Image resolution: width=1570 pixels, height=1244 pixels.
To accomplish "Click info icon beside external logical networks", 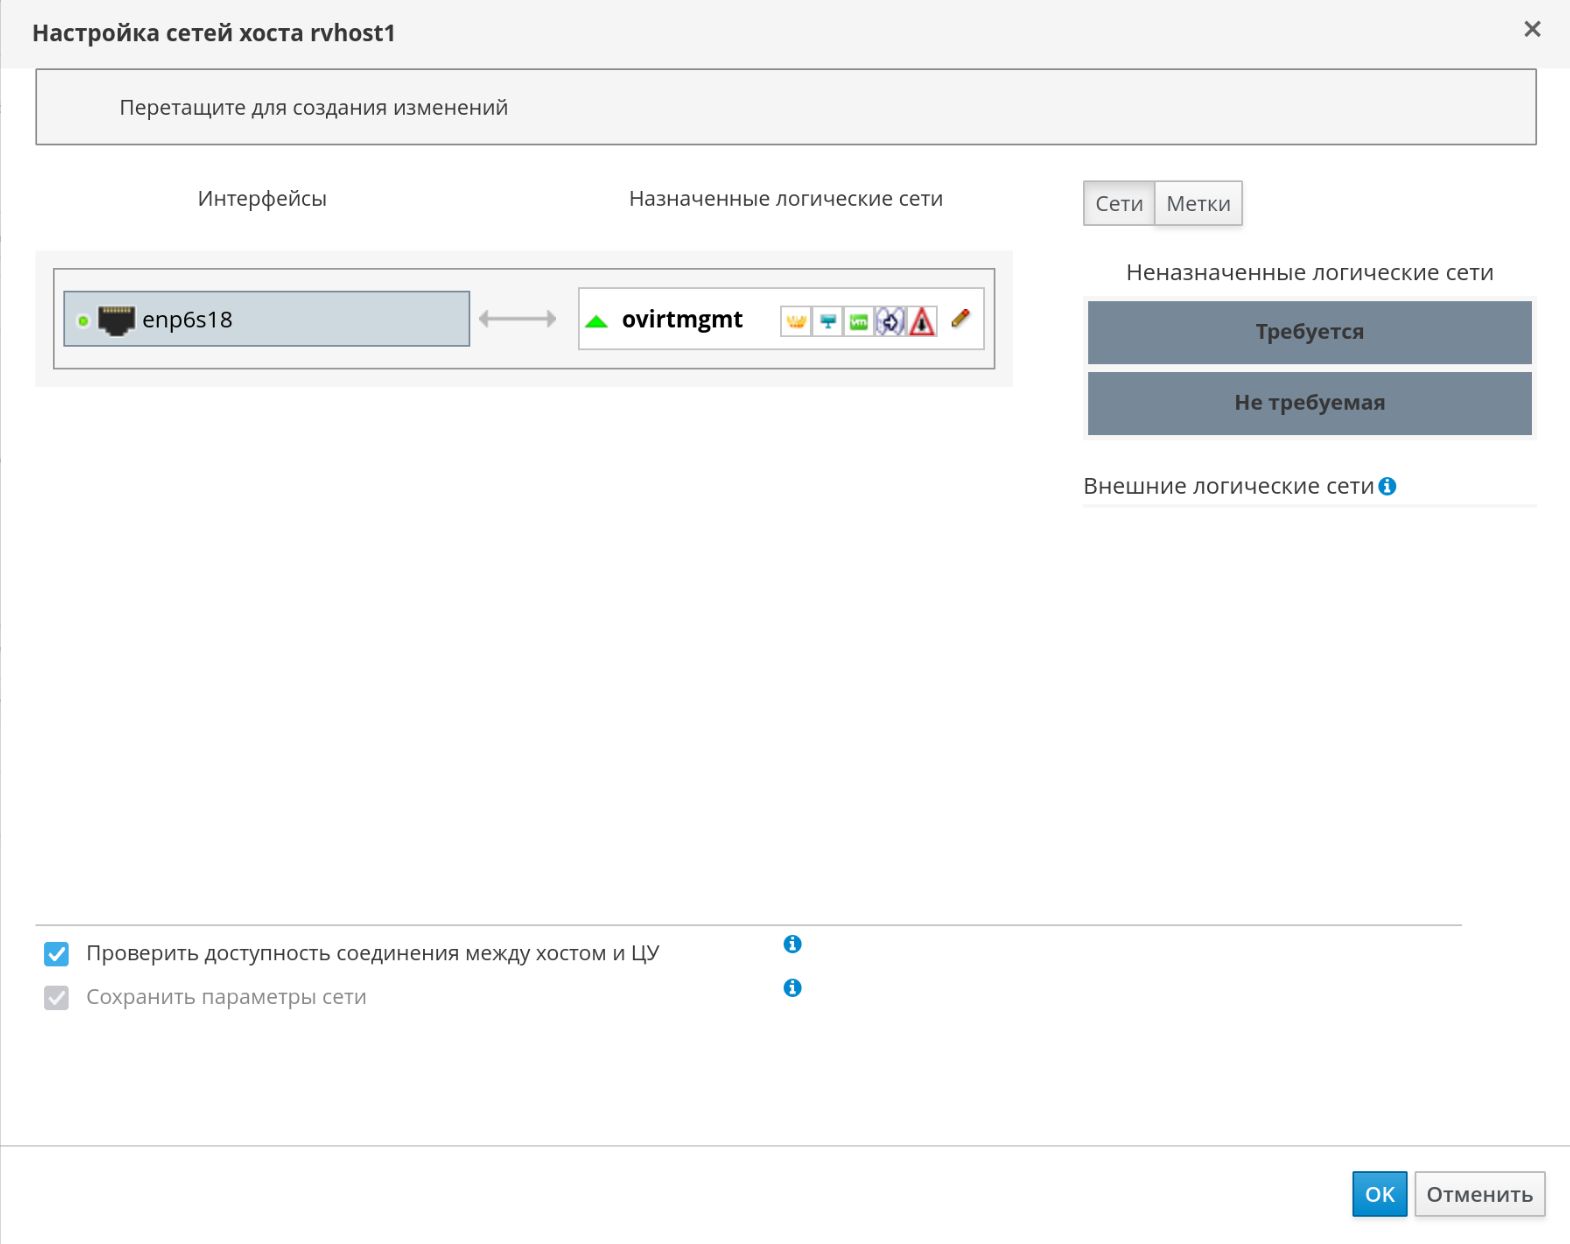I will click(x=1387, y=486).
